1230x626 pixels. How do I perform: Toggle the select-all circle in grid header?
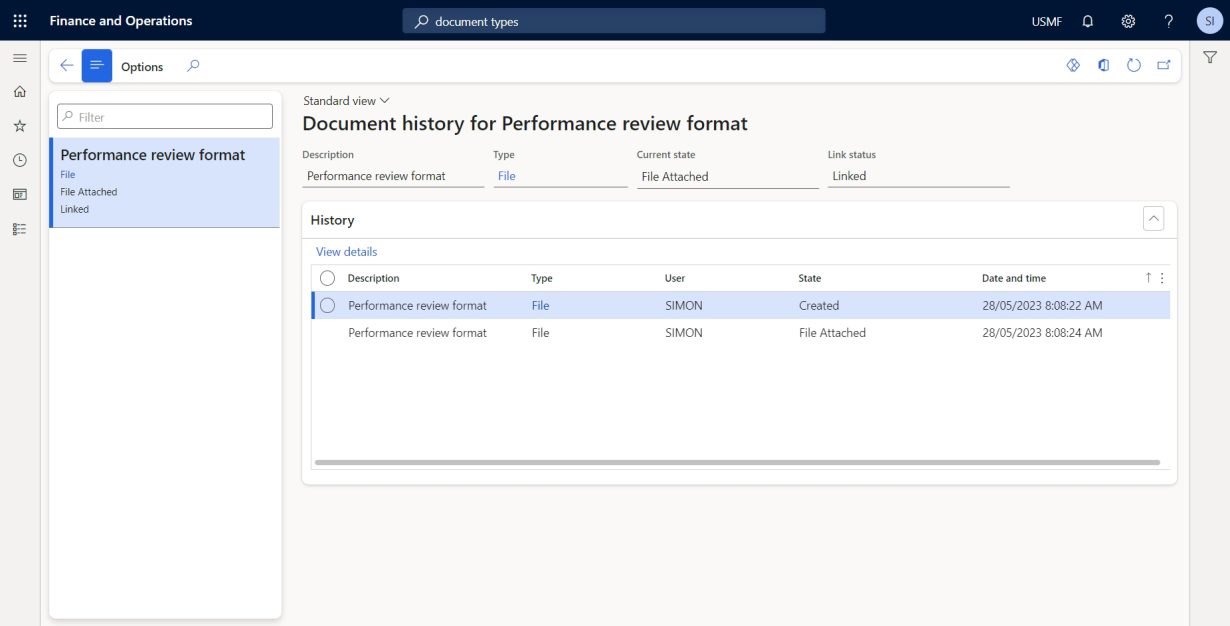[x=328, y=278]
